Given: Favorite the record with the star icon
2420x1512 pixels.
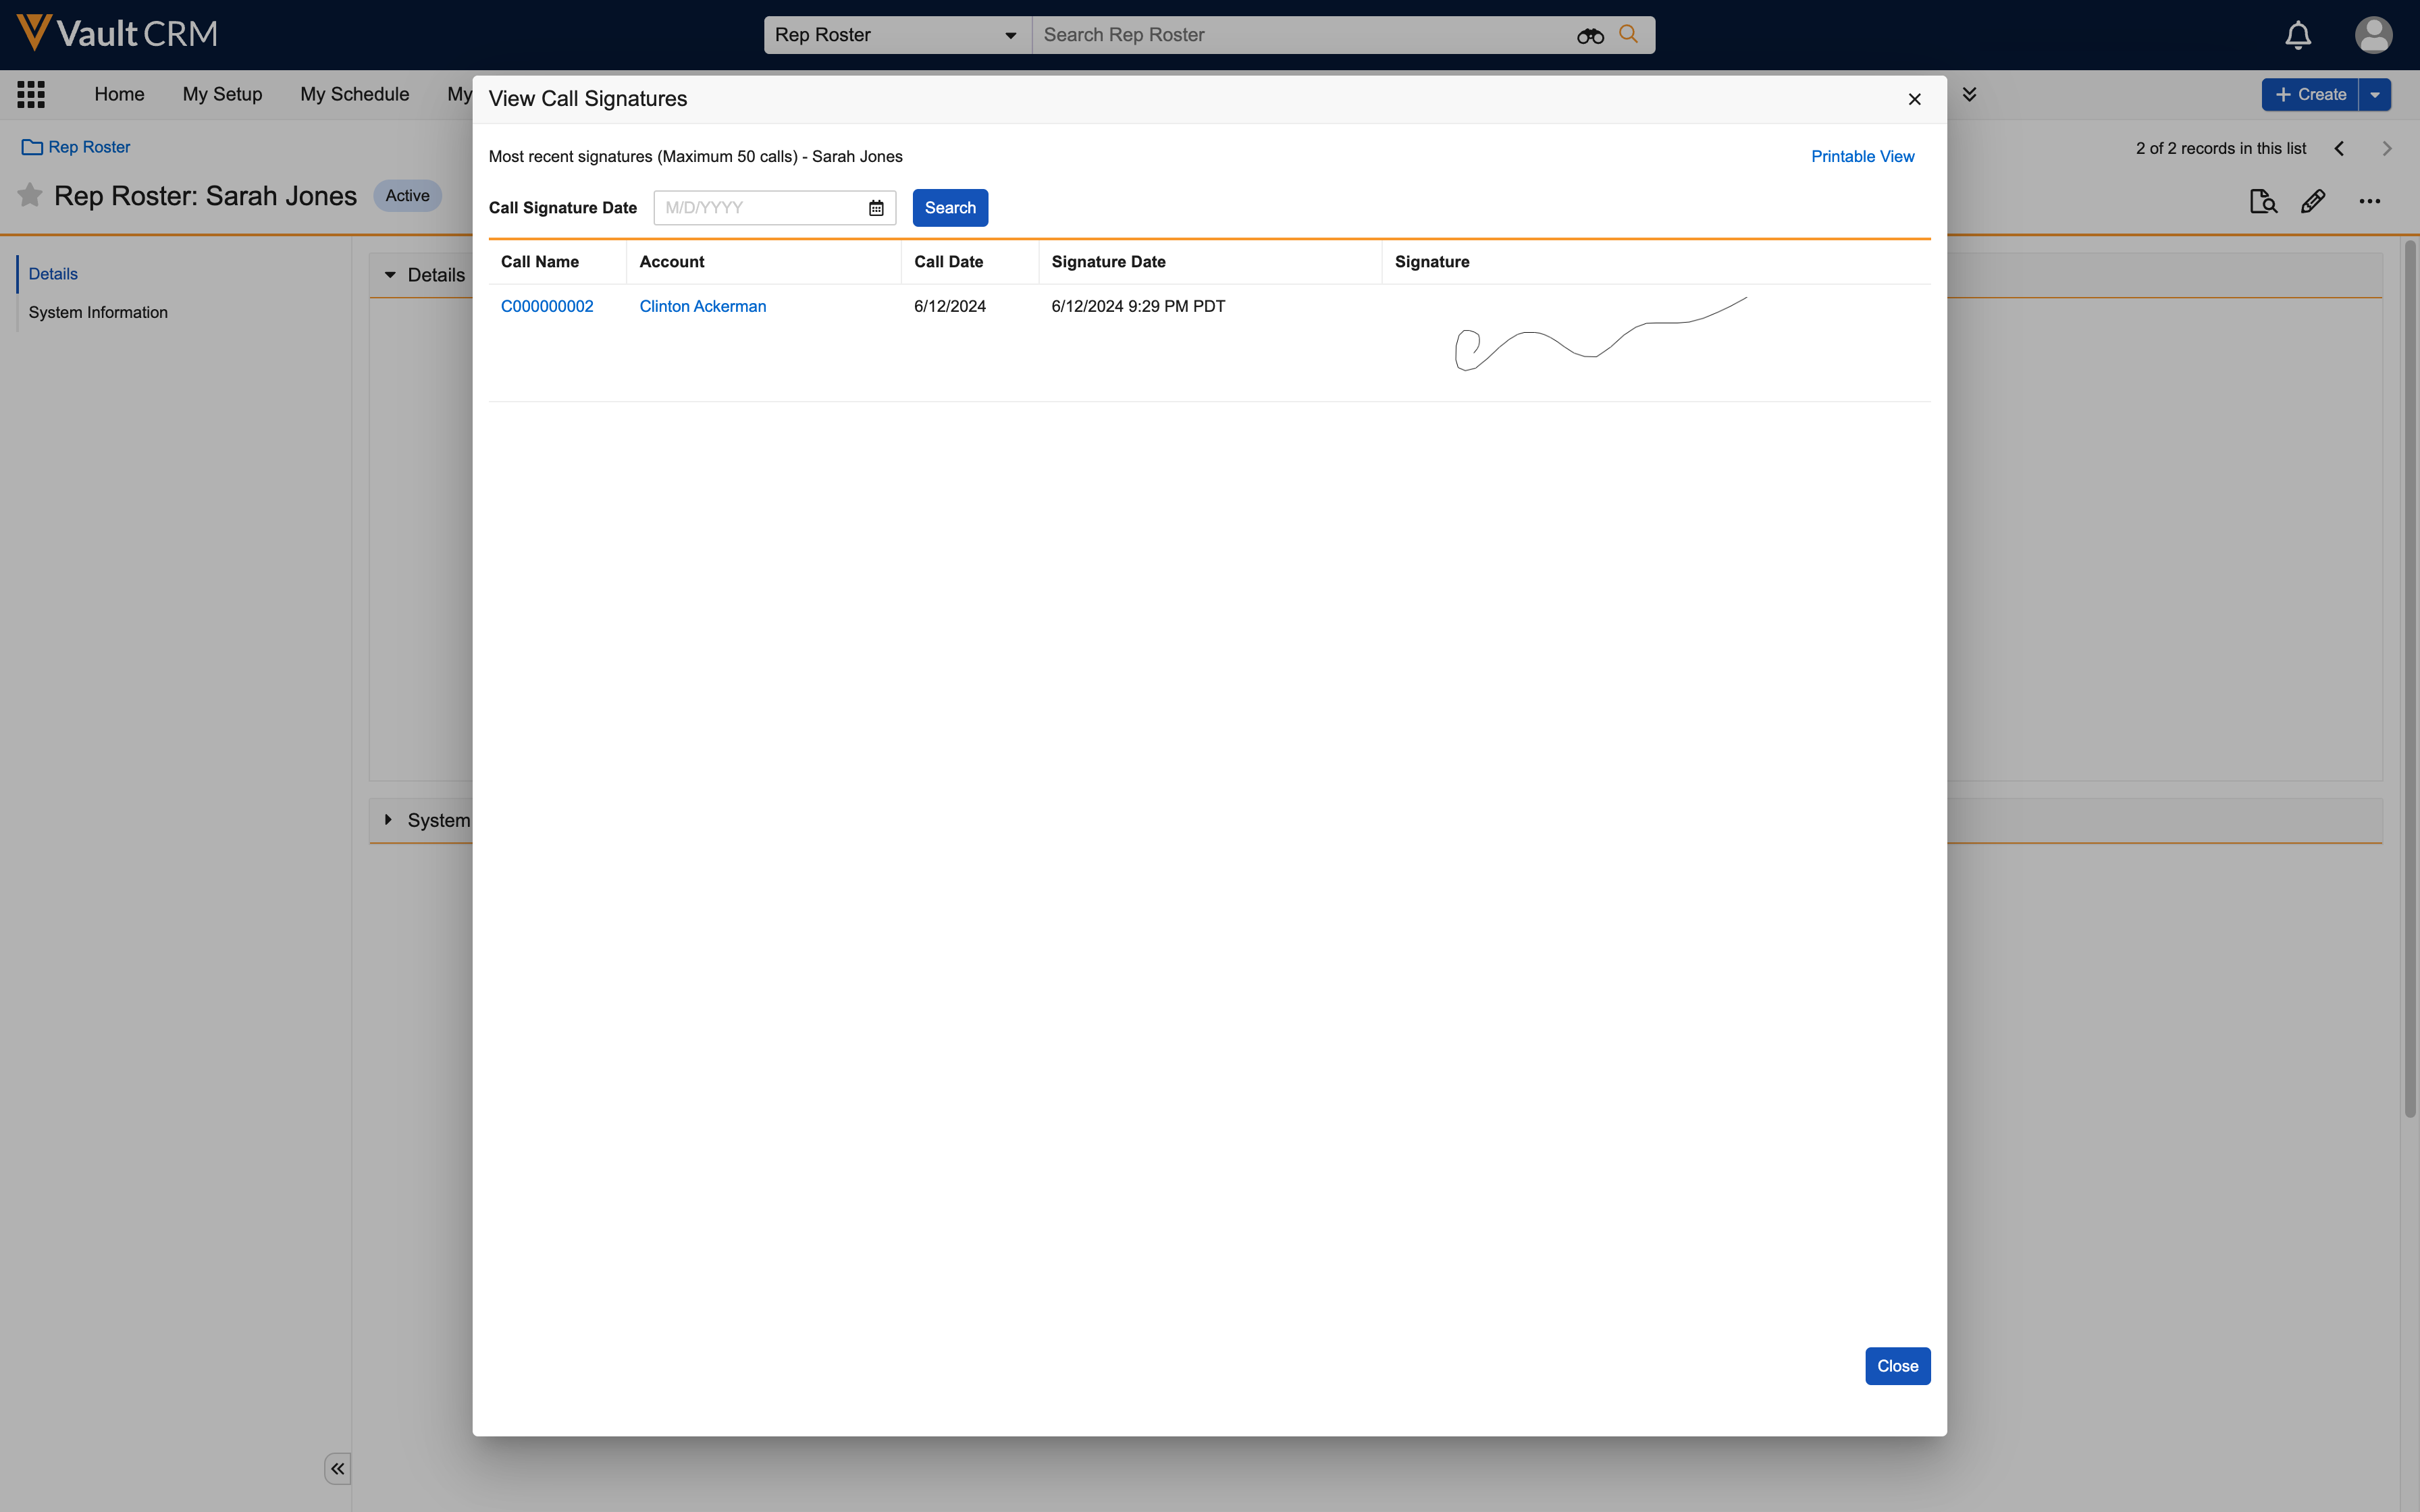Looking at the screenshot, I should [x=30, y=195].
